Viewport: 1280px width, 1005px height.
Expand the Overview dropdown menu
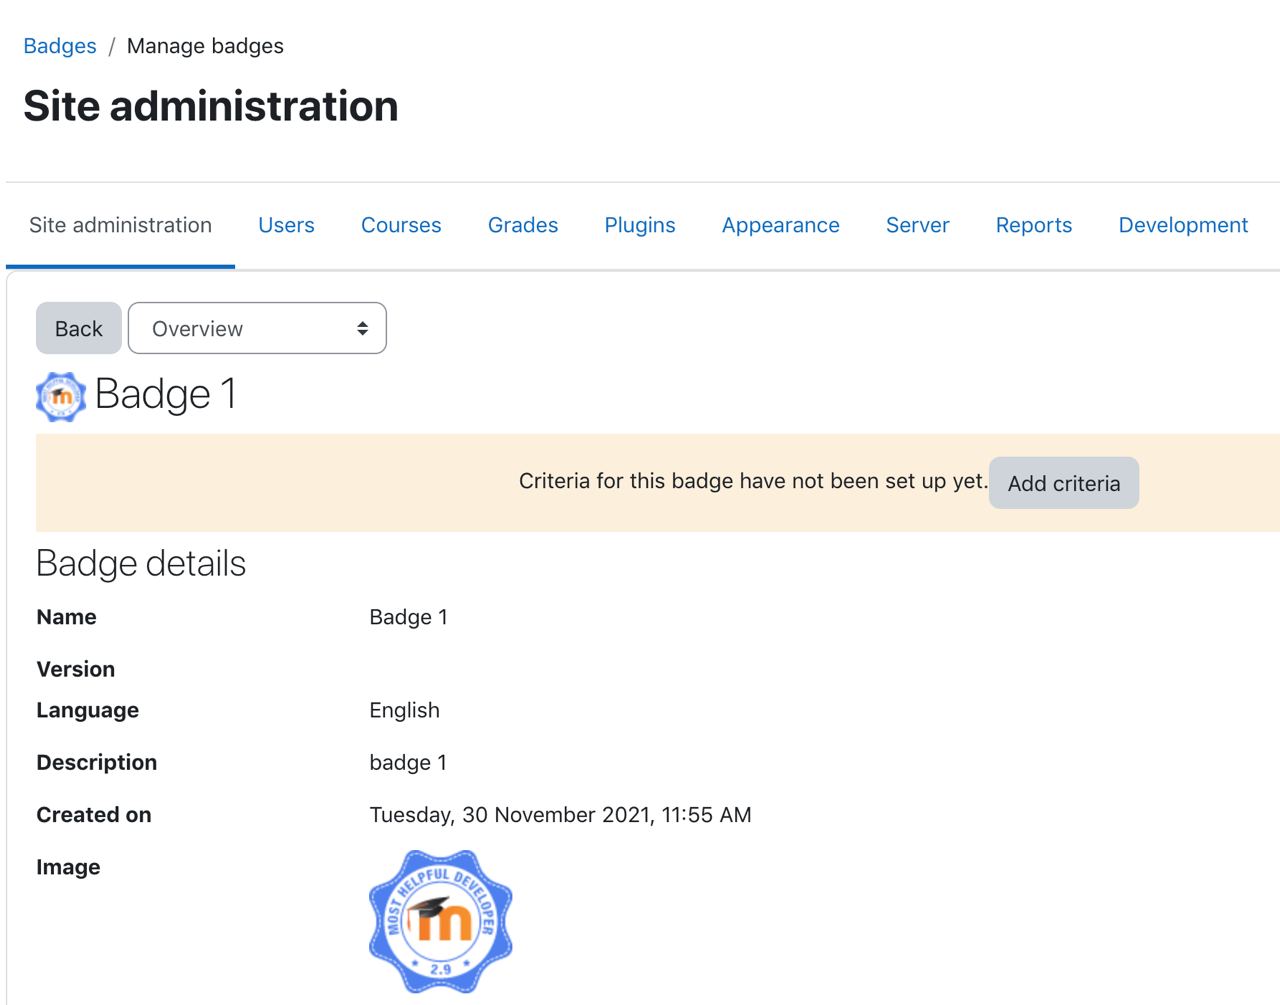coord(257,328)
